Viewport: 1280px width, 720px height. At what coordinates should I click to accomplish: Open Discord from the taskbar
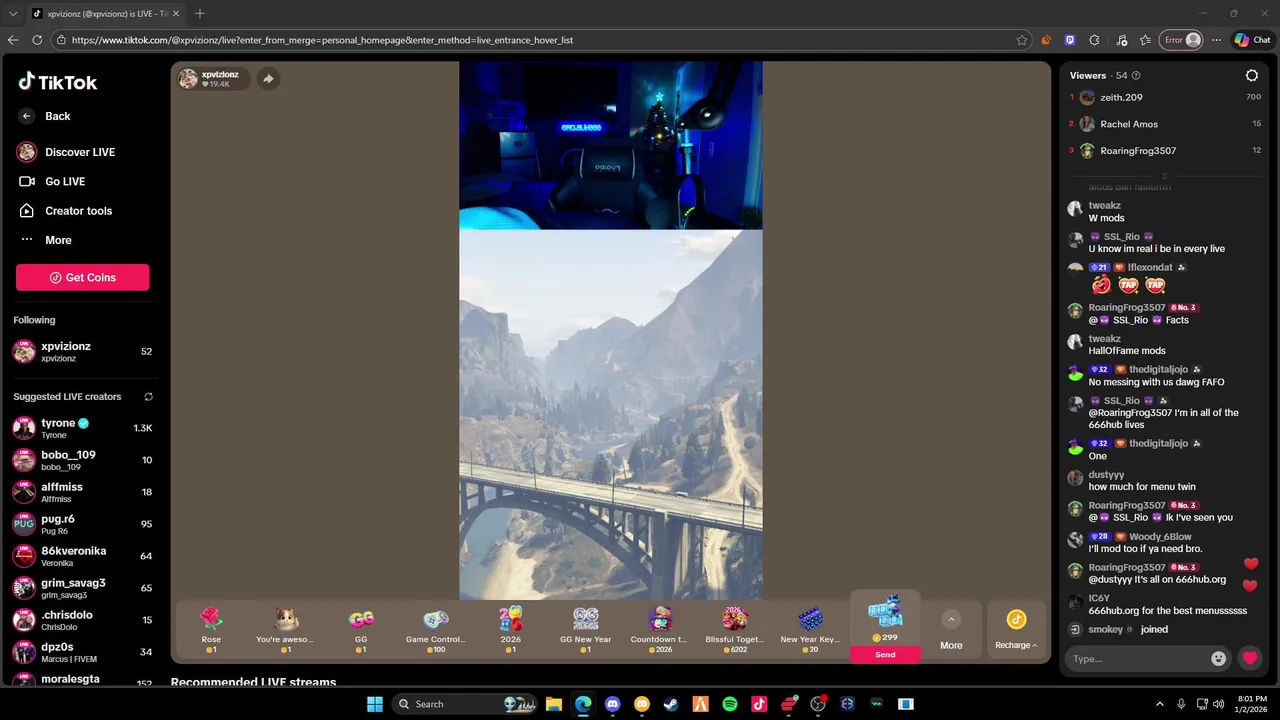click(x=612, y=704)
